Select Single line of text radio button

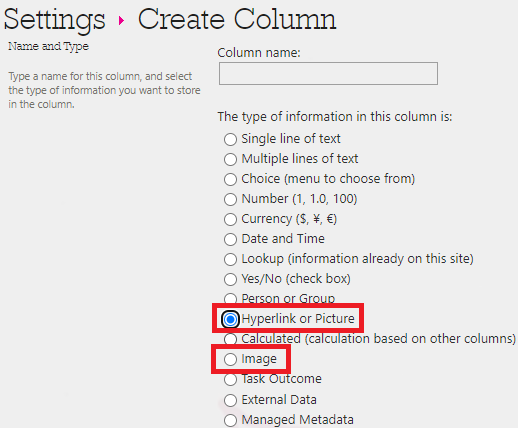230,139
